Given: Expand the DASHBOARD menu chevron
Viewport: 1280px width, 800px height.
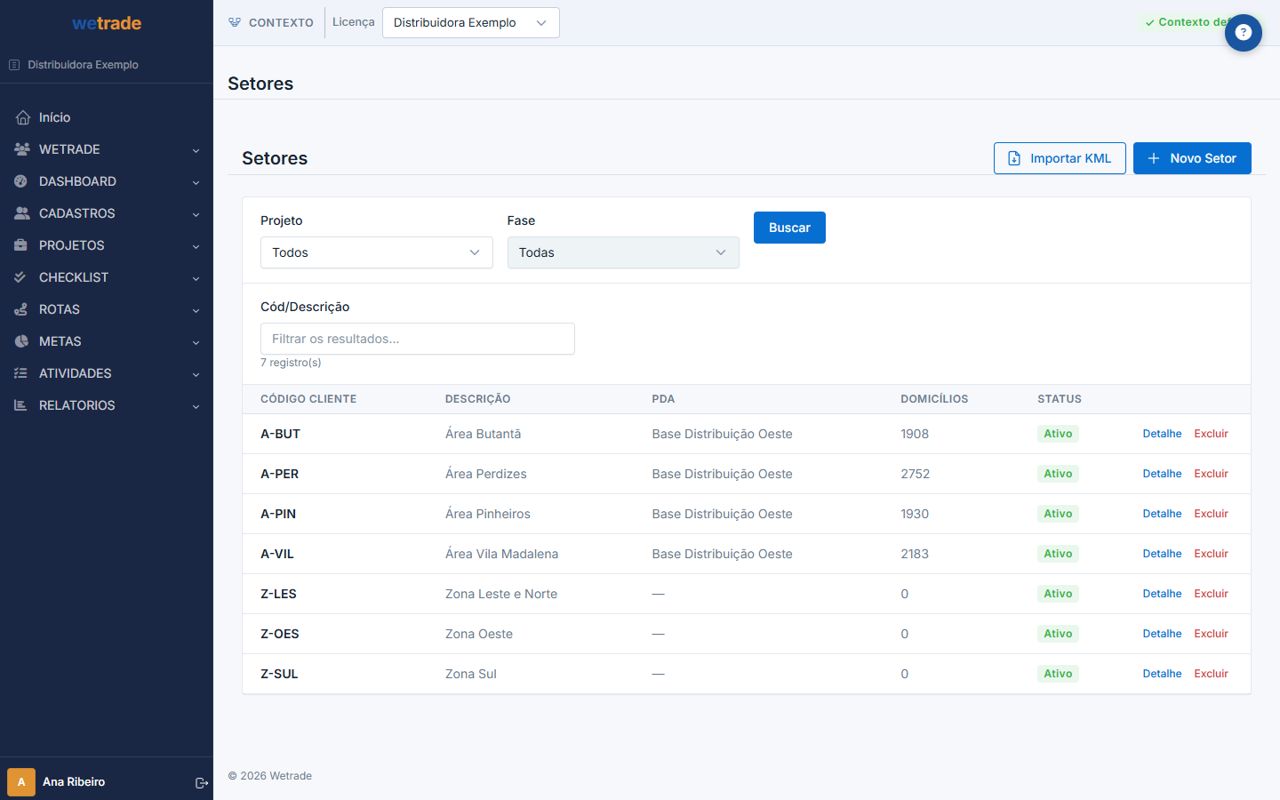Looking at the screenshot, I should point(196,183).
